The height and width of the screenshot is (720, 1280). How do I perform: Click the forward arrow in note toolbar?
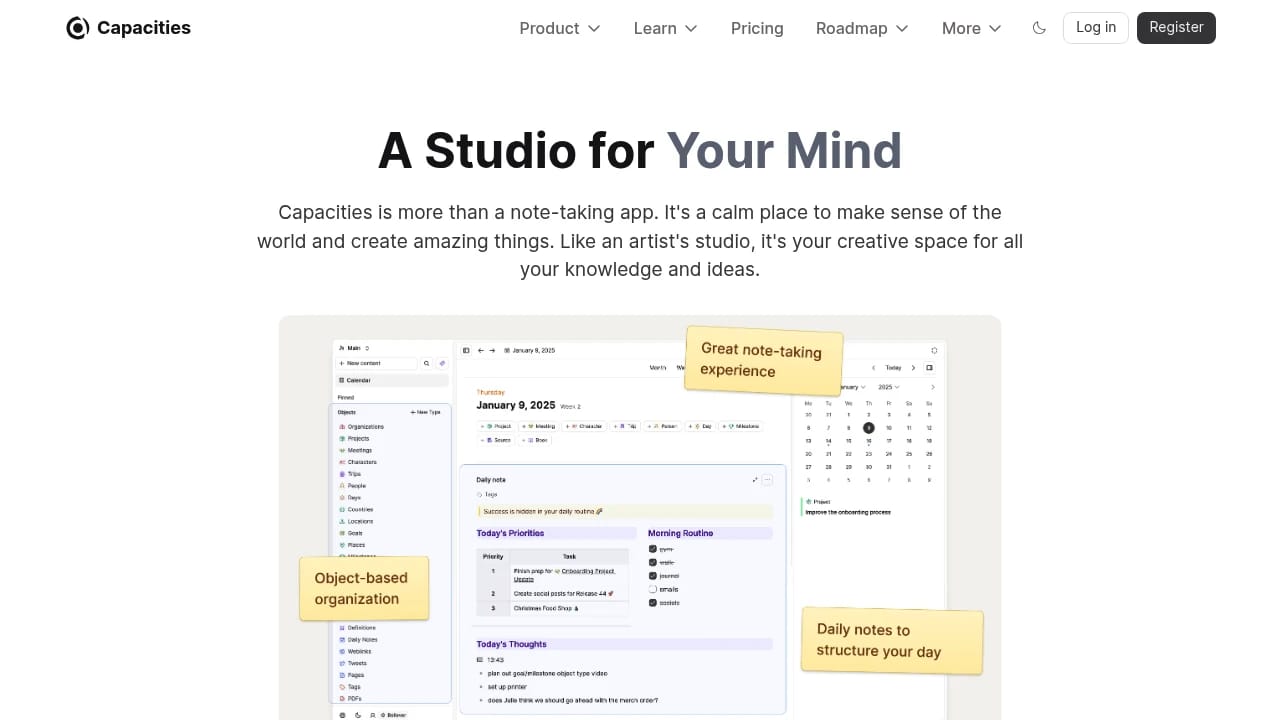pos(492,351)
